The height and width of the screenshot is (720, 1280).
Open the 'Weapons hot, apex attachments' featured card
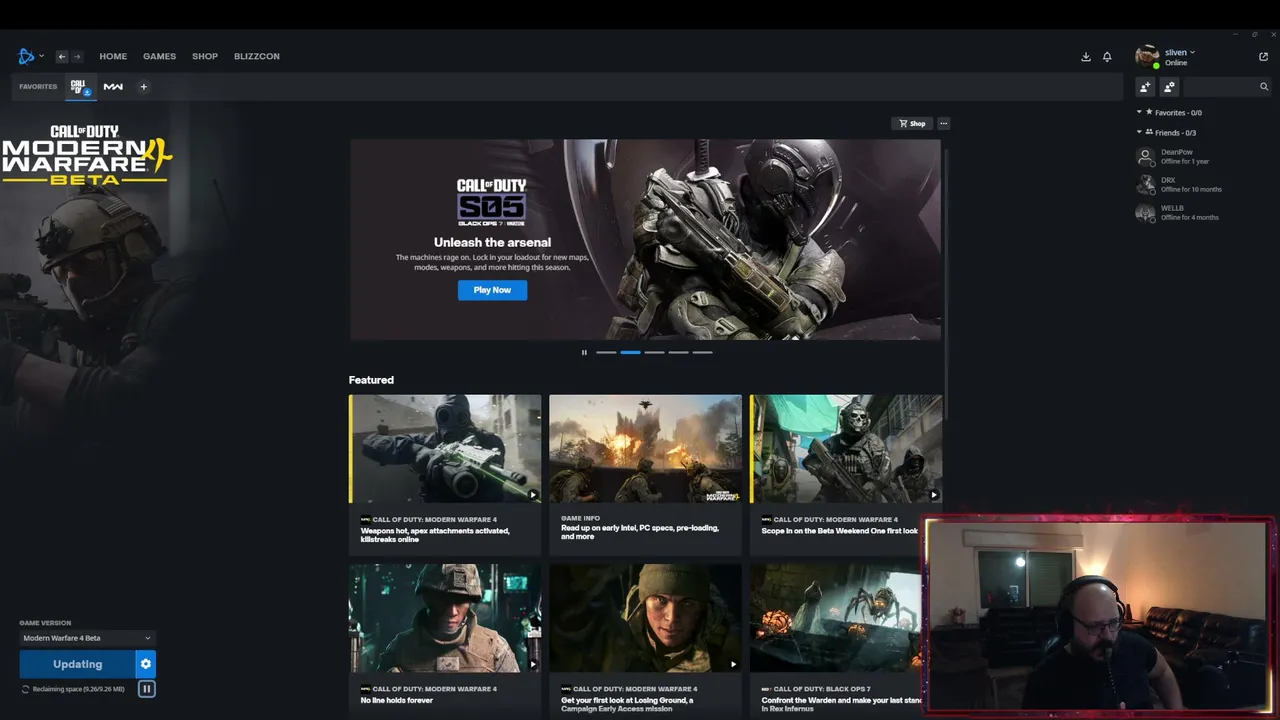click(445, 474)
